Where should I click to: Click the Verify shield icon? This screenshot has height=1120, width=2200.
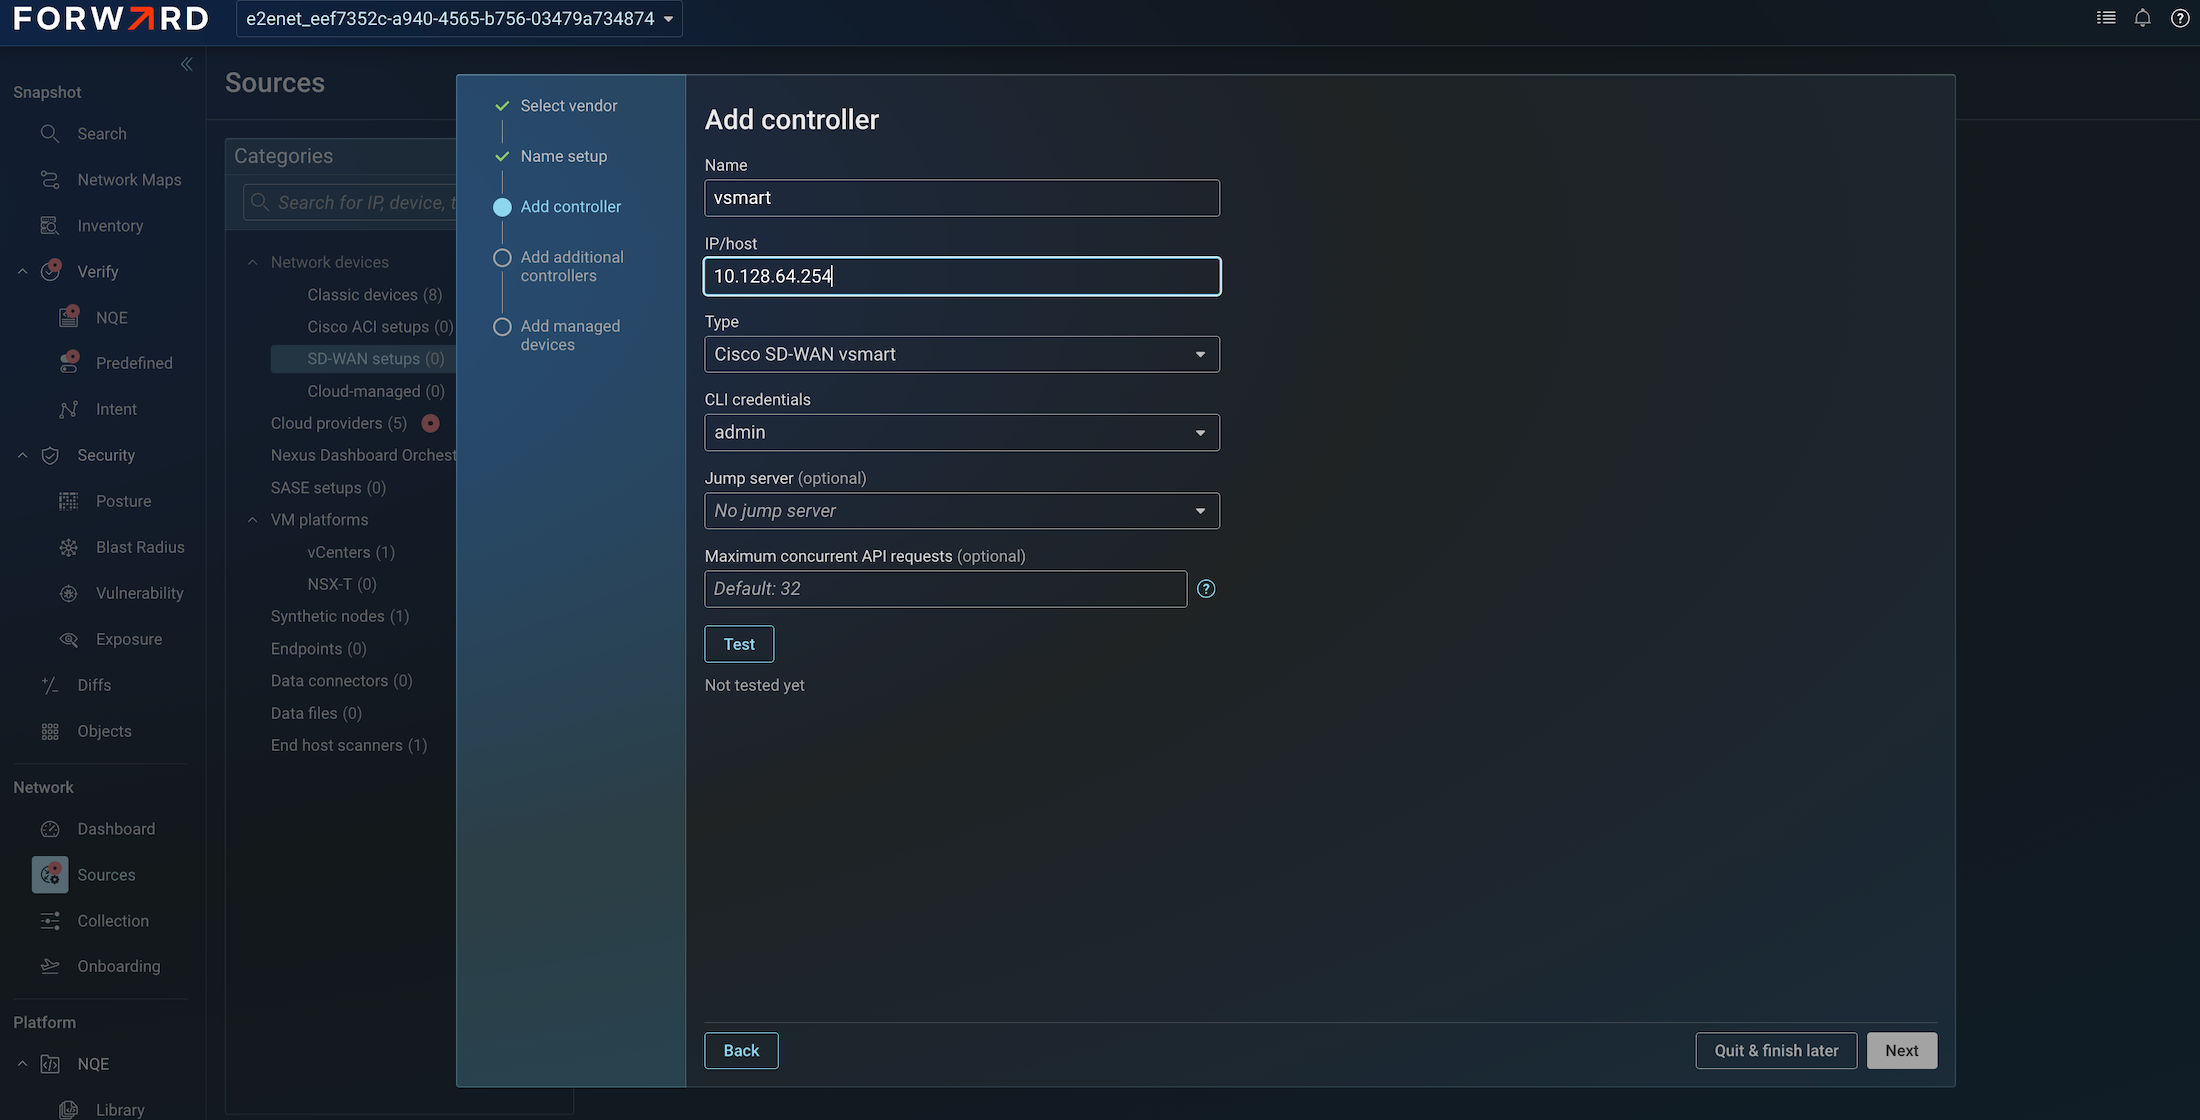tap(50, 271)
